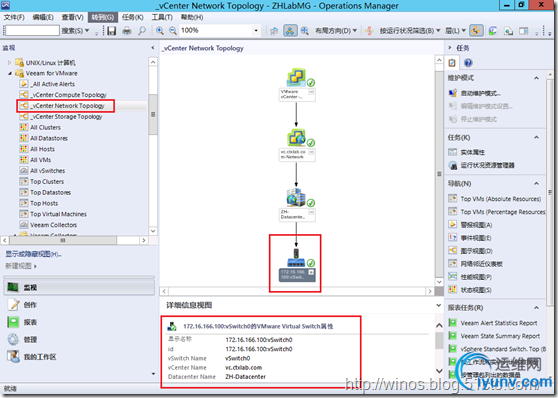Select _All Active Alerts view
This screenshot has height=398, width=558.
click(x=52, y=84)
